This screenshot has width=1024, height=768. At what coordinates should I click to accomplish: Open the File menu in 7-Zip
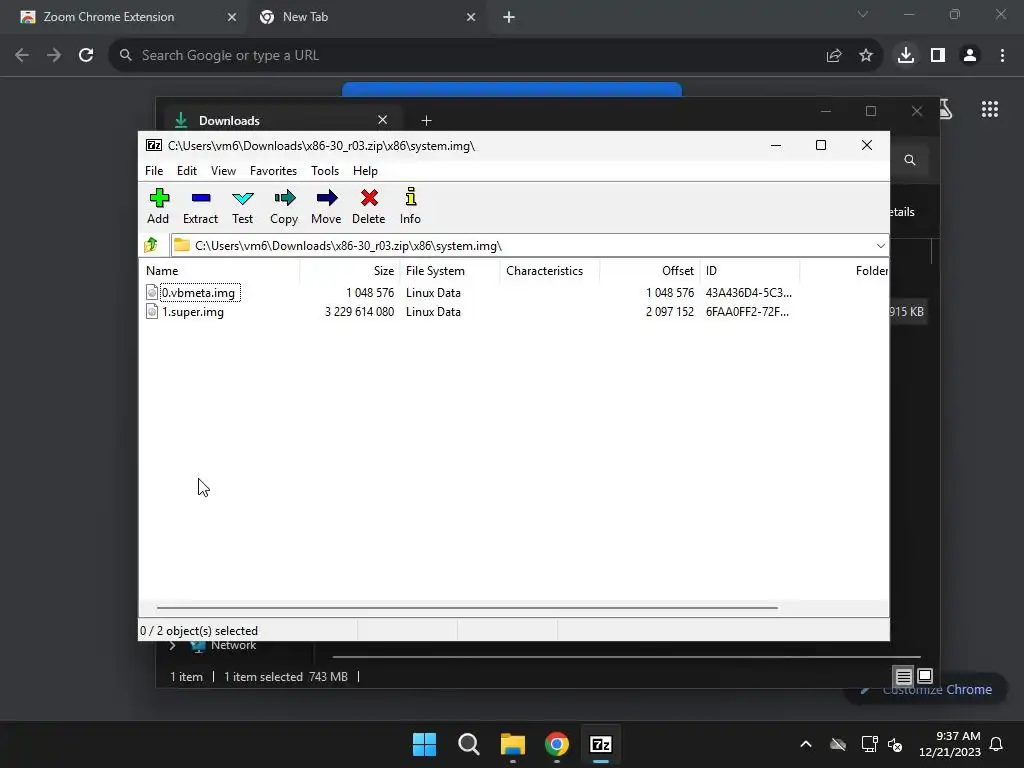pyautogui.click(x=154, y=170)
